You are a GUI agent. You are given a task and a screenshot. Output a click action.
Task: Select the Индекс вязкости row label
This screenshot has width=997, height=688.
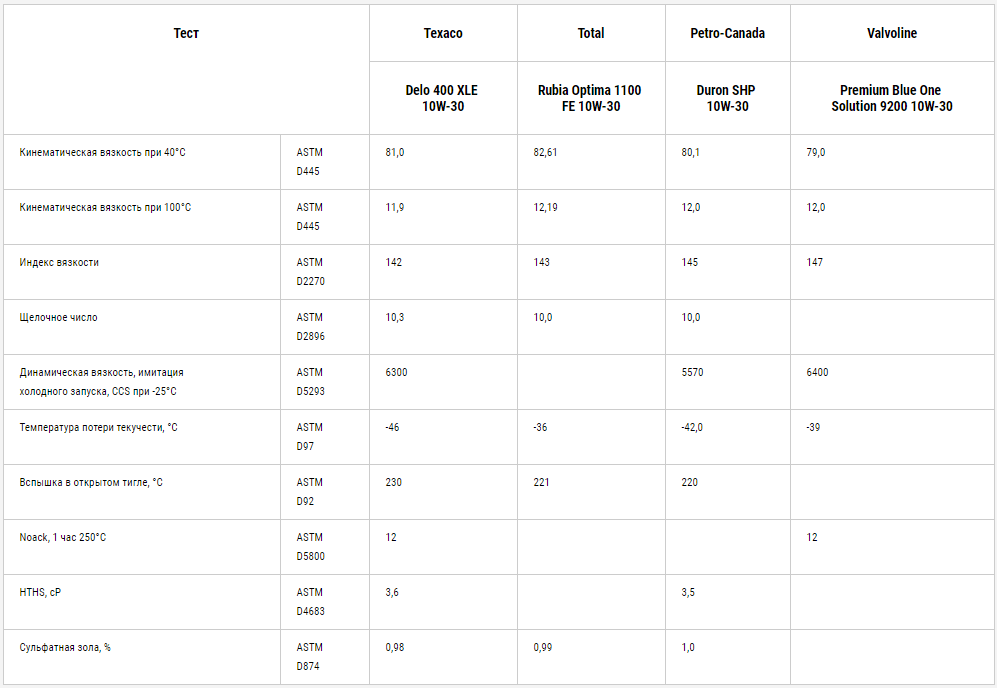pyautogui.click(x=59, y=263)
